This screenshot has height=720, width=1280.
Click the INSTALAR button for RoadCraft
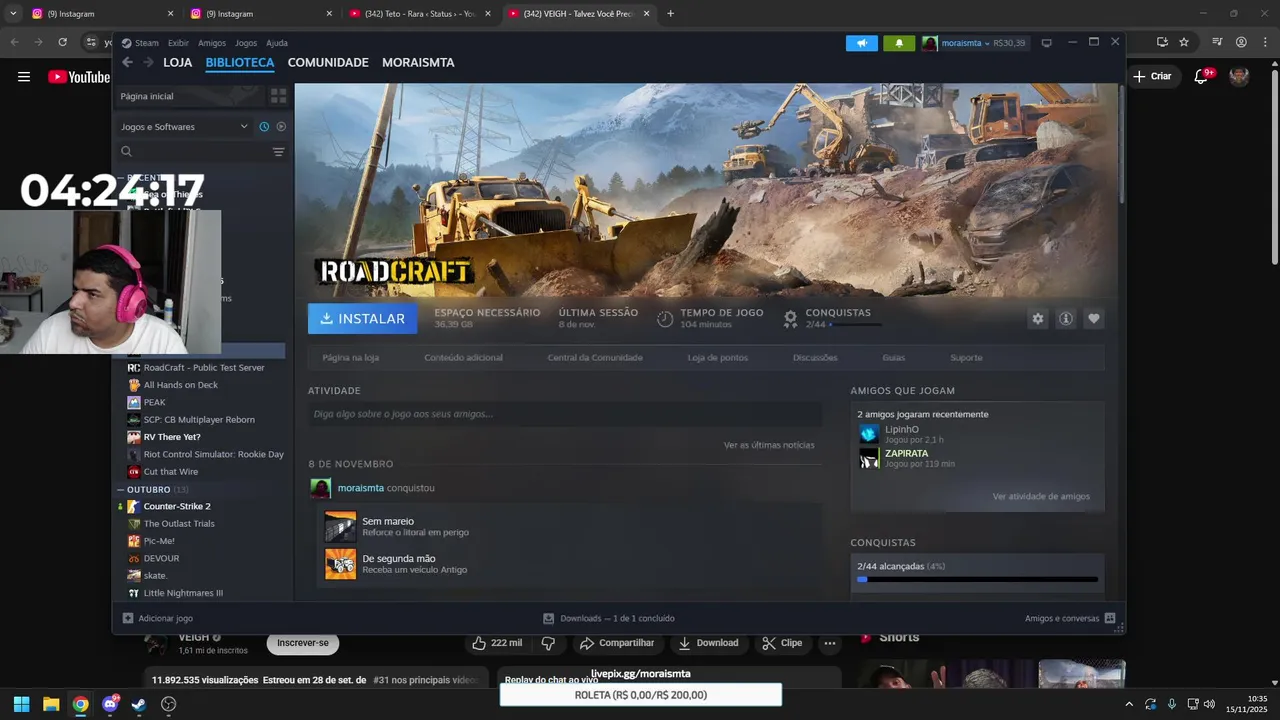point(363,319)
